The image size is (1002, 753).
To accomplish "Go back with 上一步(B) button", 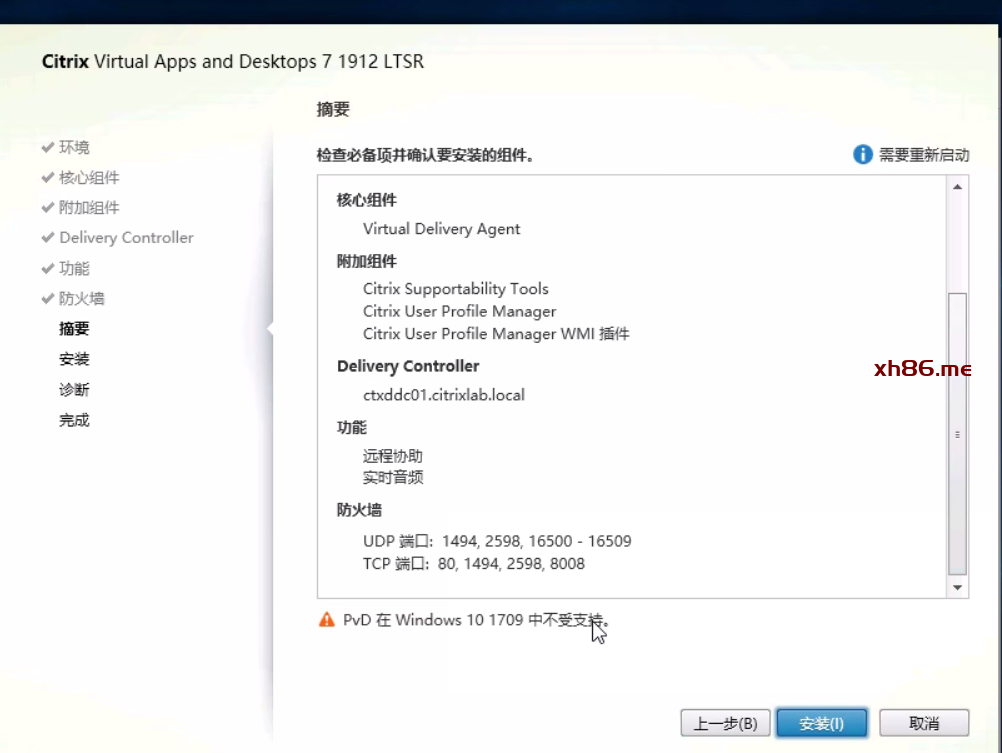I will click(x=725, y=723).
